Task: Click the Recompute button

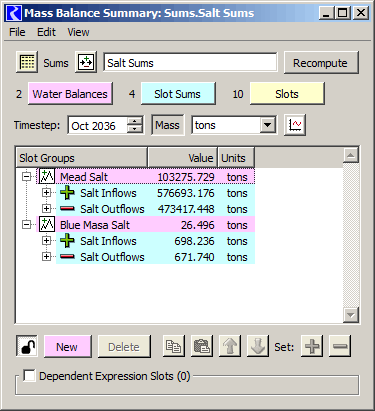Action: (x=321, y=62)
